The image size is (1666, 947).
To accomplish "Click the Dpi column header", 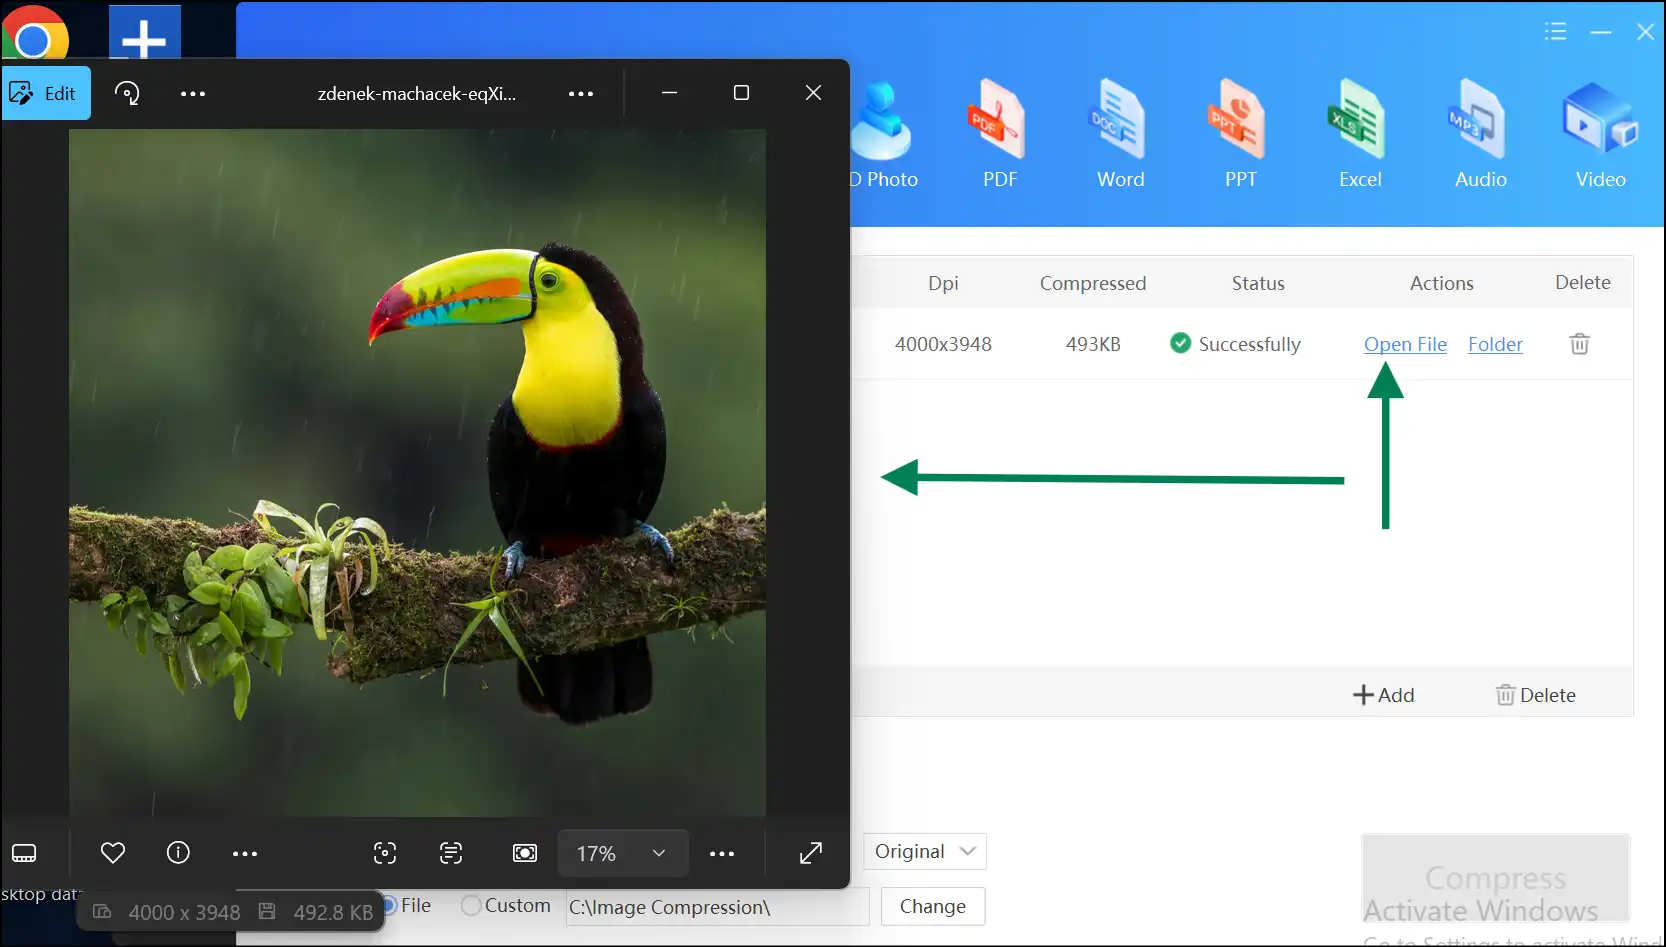I will pyautogui.click(x=943, y=283).
